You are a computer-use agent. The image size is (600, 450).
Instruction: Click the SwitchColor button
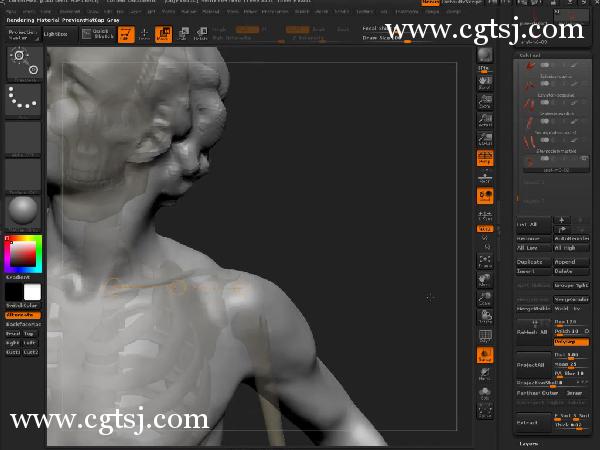pyautogui.click(x=23, y=306)
